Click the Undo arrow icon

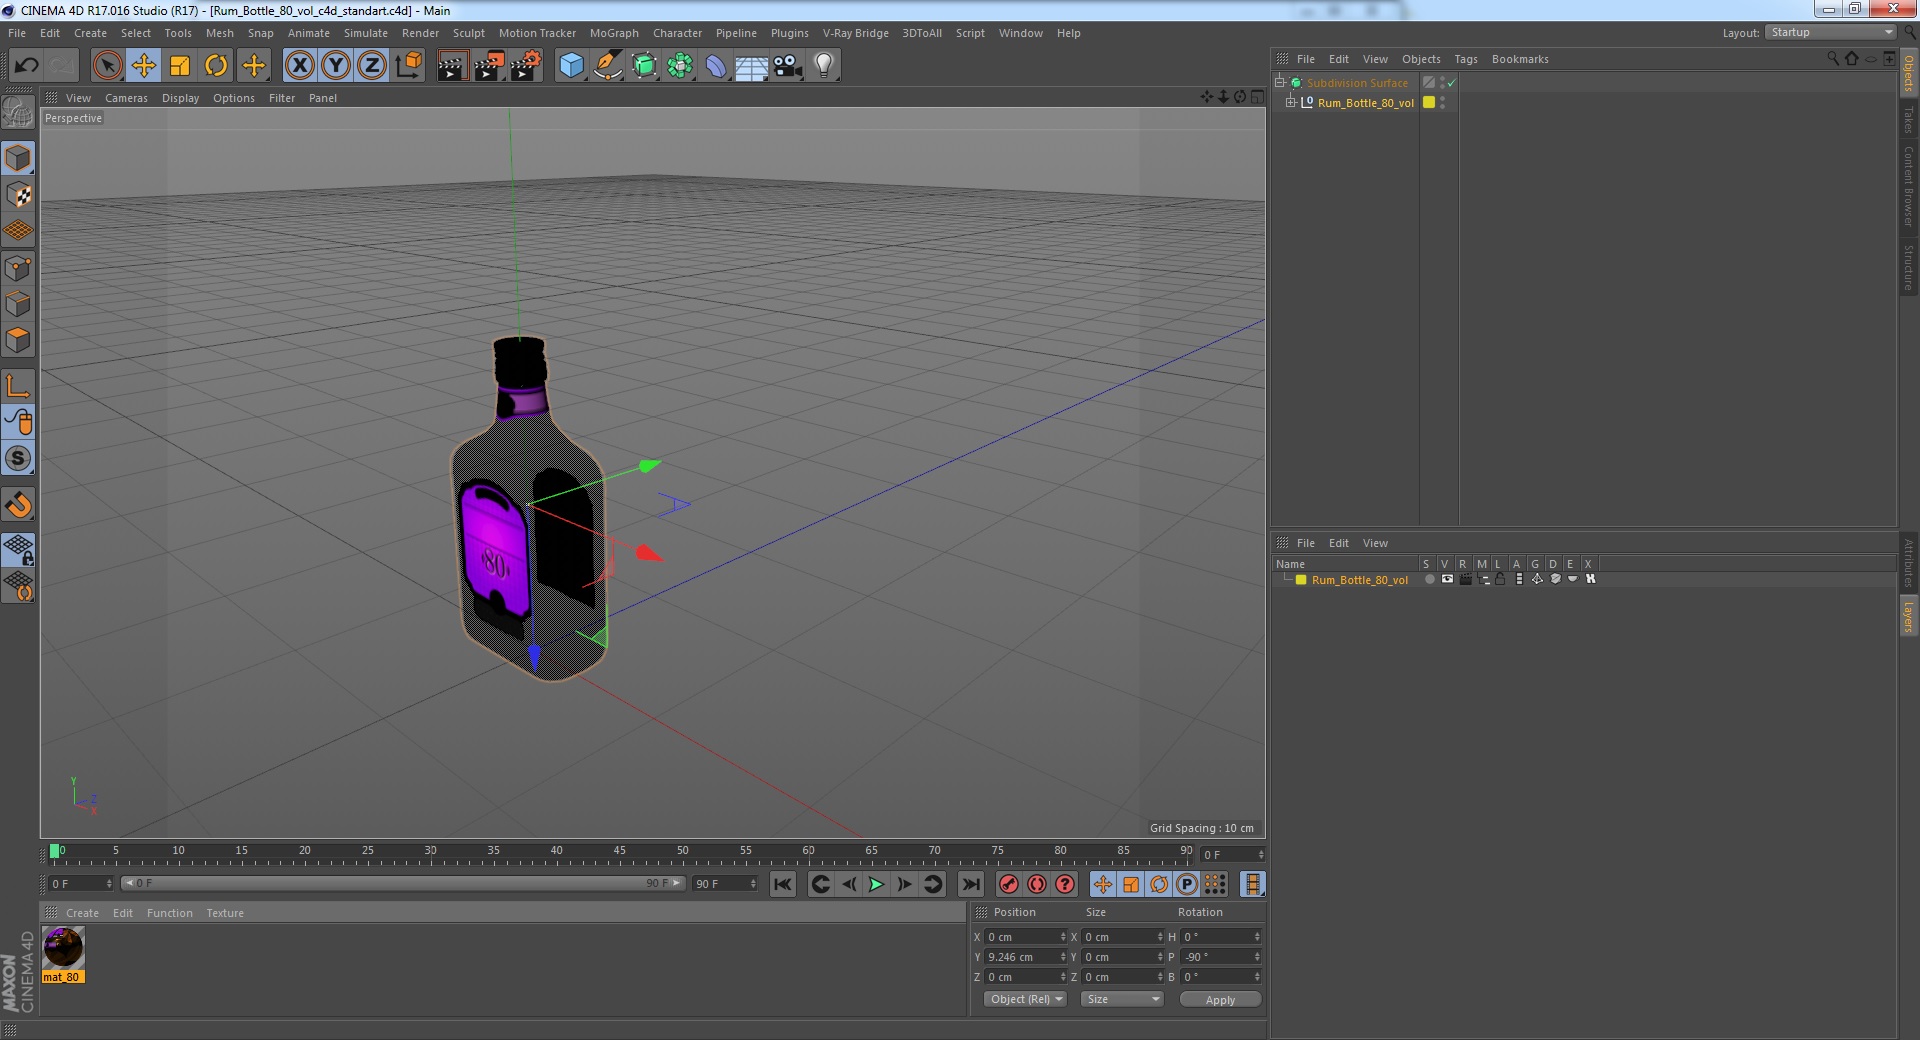(26, 66)
